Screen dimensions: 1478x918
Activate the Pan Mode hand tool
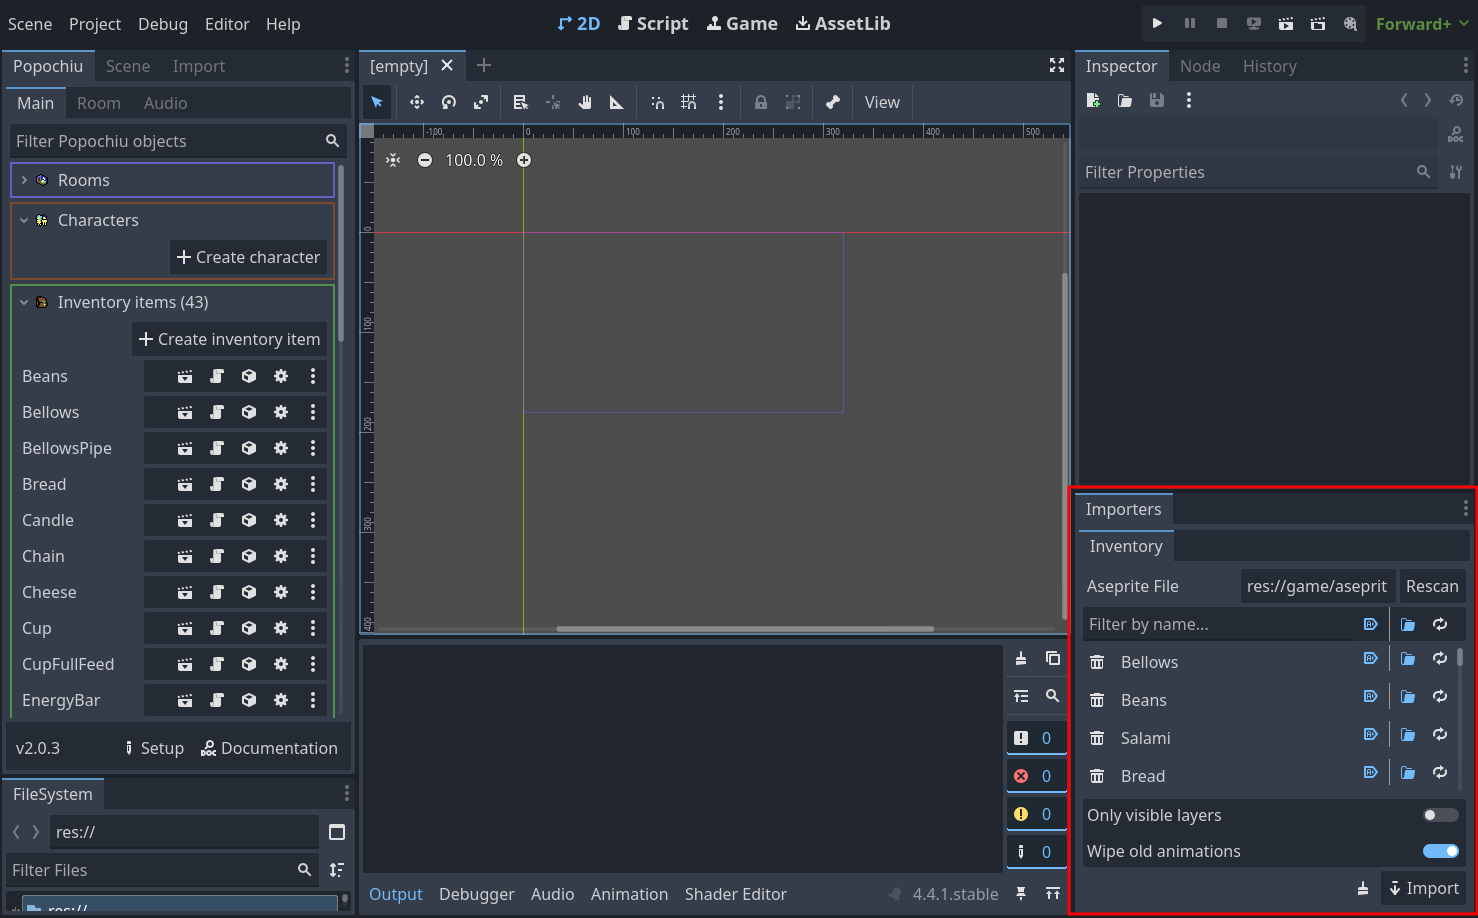click(x=585, y=102)
